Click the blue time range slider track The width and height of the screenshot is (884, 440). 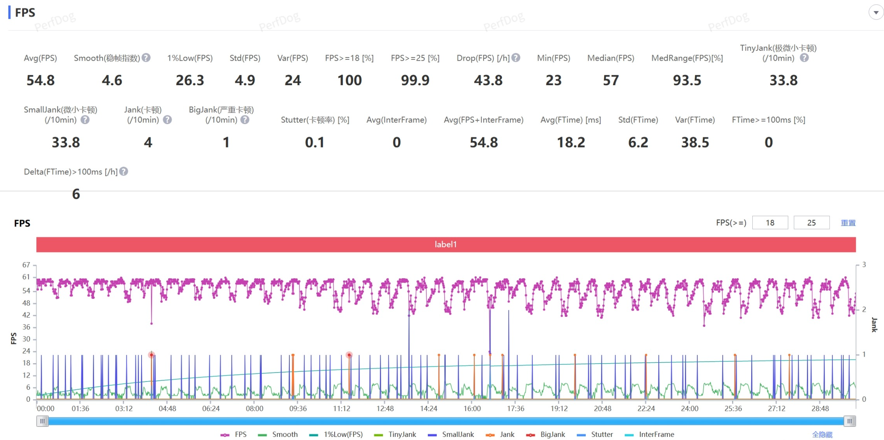[x=446, y=421]
